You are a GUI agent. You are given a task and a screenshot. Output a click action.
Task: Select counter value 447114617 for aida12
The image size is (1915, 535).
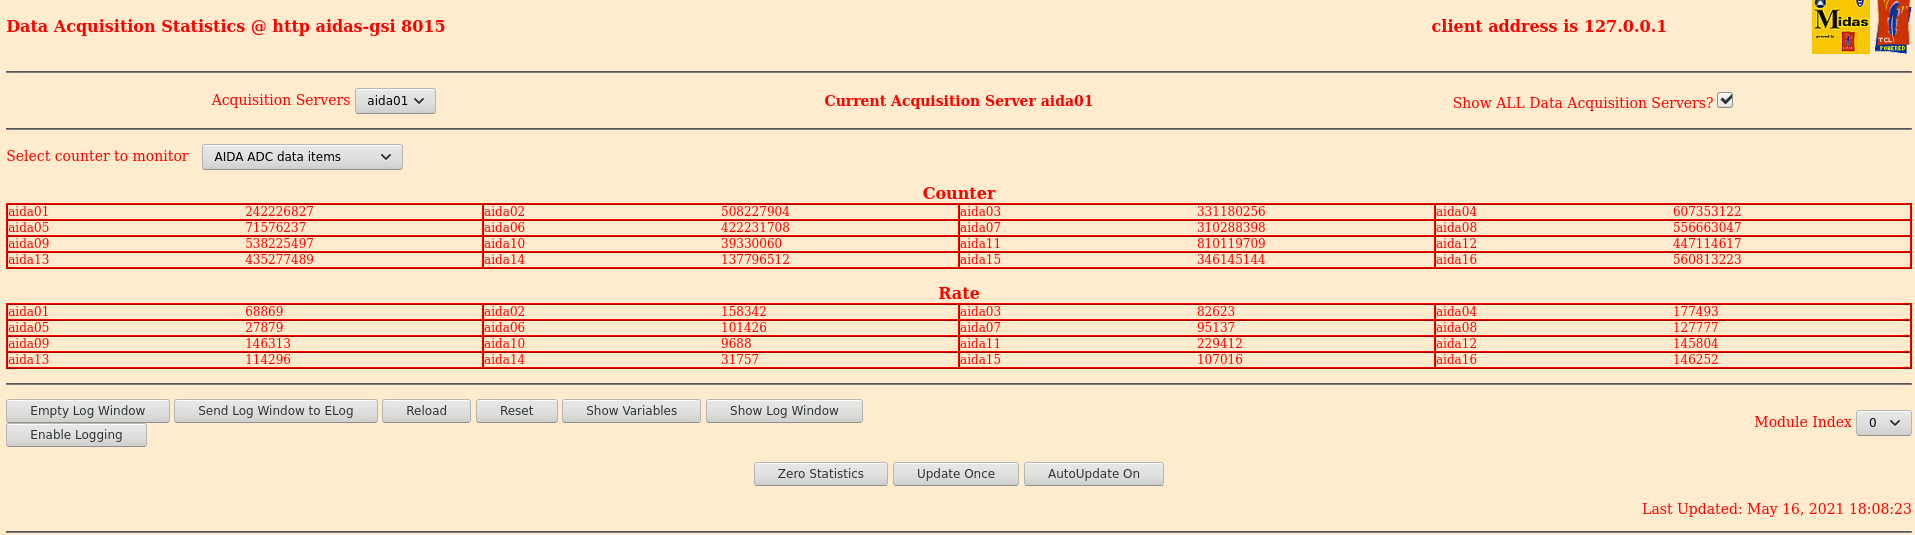point(1707,244)
